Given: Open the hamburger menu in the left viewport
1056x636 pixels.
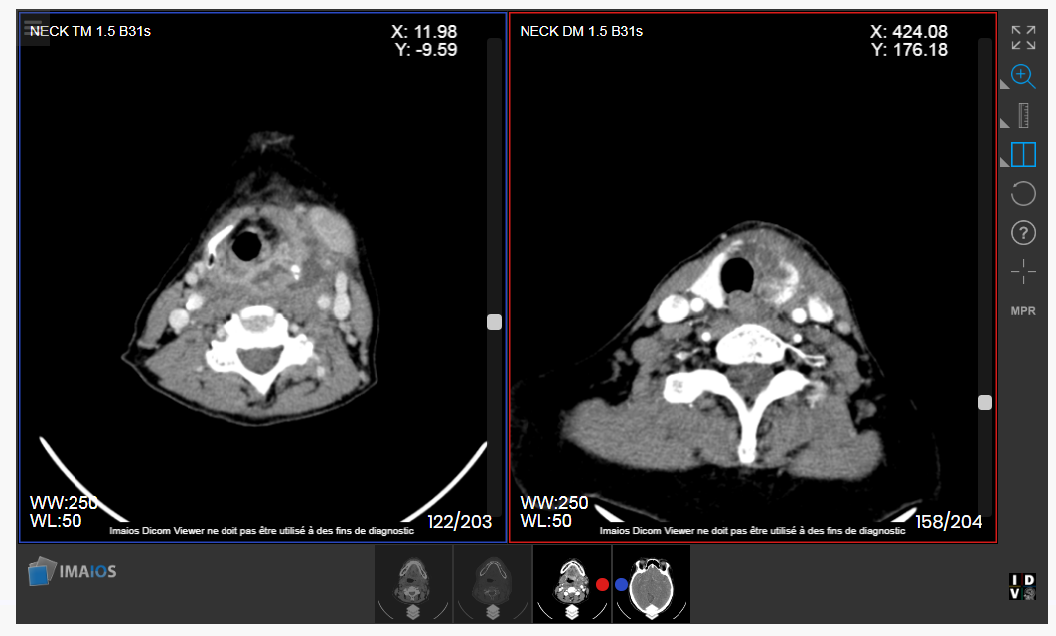Looking at the screenshot, I should tap(34, 28).
